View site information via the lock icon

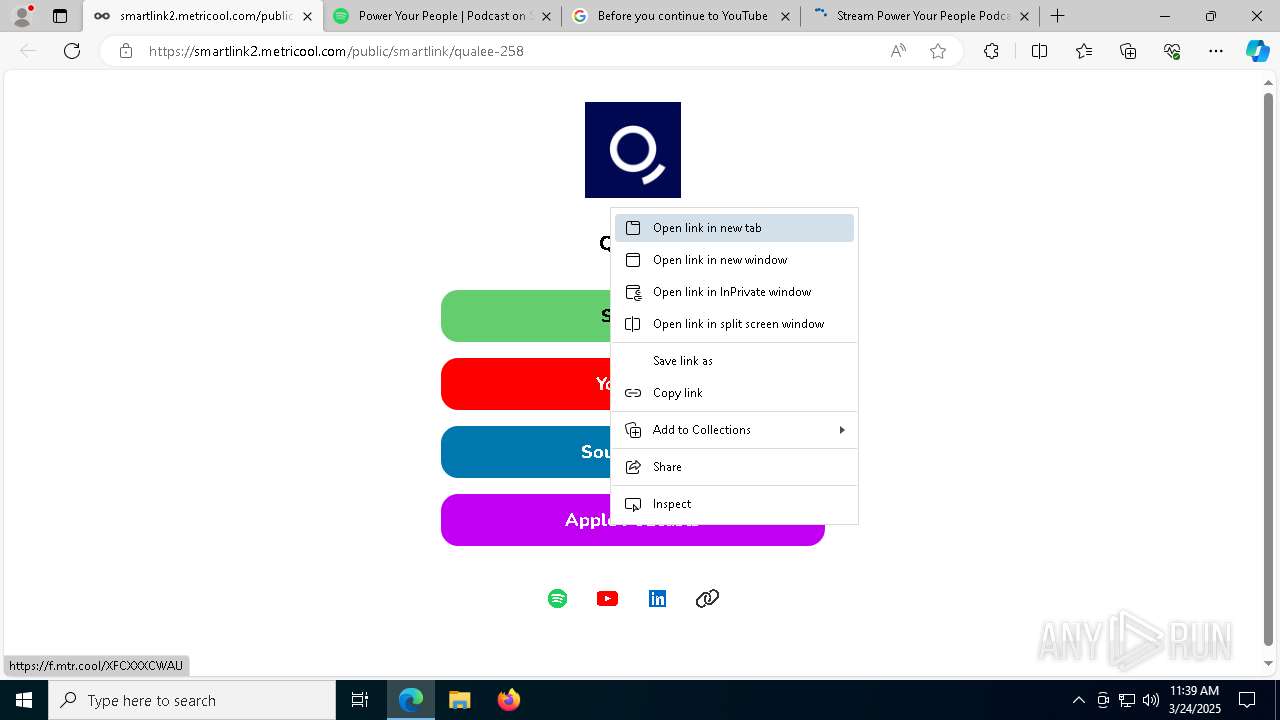point(126,51)
